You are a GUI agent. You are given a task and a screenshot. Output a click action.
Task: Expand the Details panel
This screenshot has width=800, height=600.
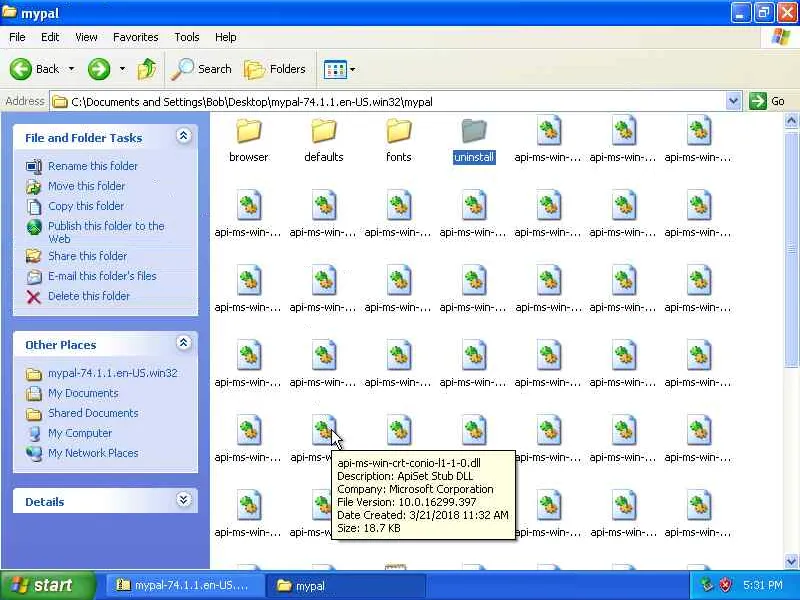pyautogui.click(x=183, y=499)
